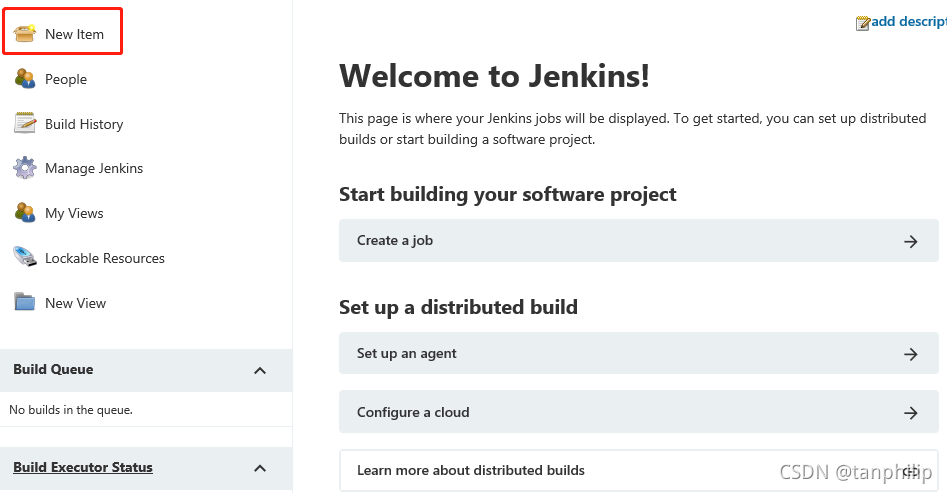Select New View in sidebar
947x493 pixels.
point(75,303)
